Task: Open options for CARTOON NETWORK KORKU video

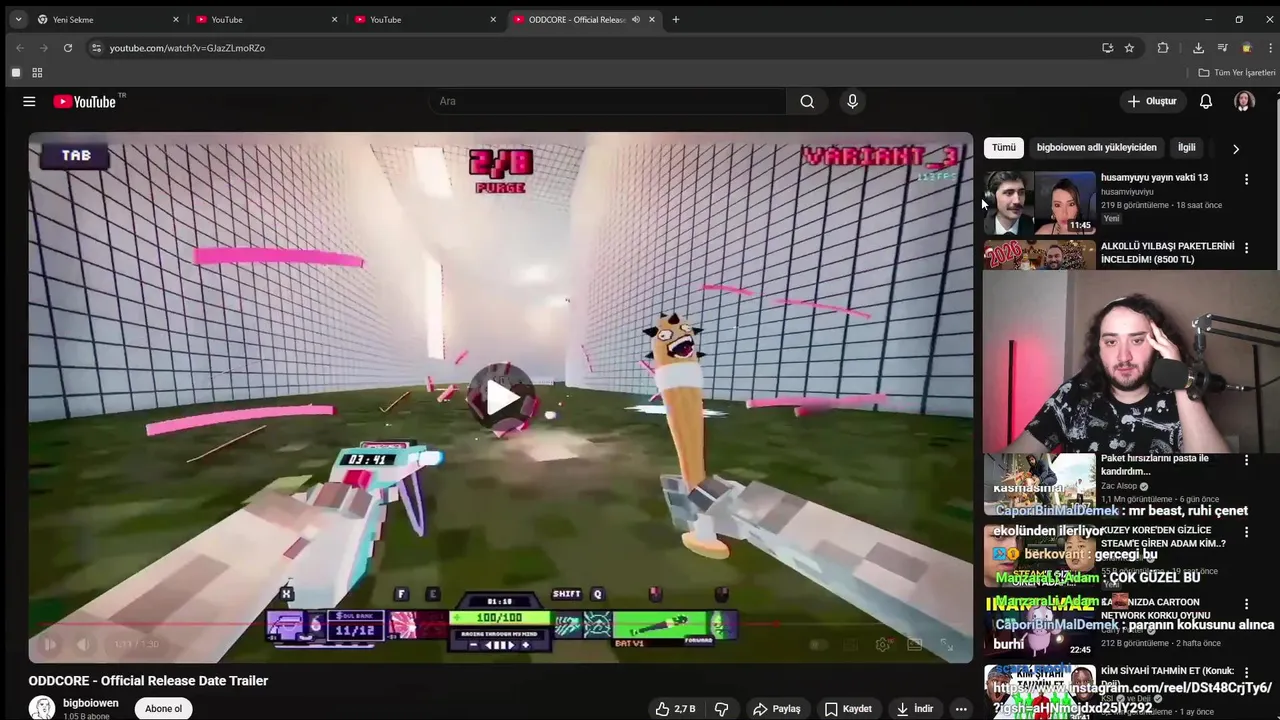Action: pyautogui.click(x=1246, y=604)
